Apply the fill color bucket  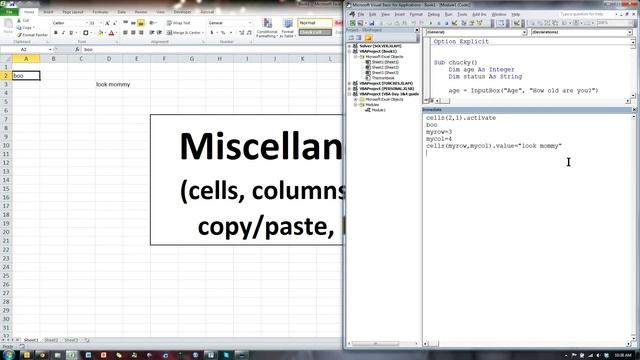100,33
